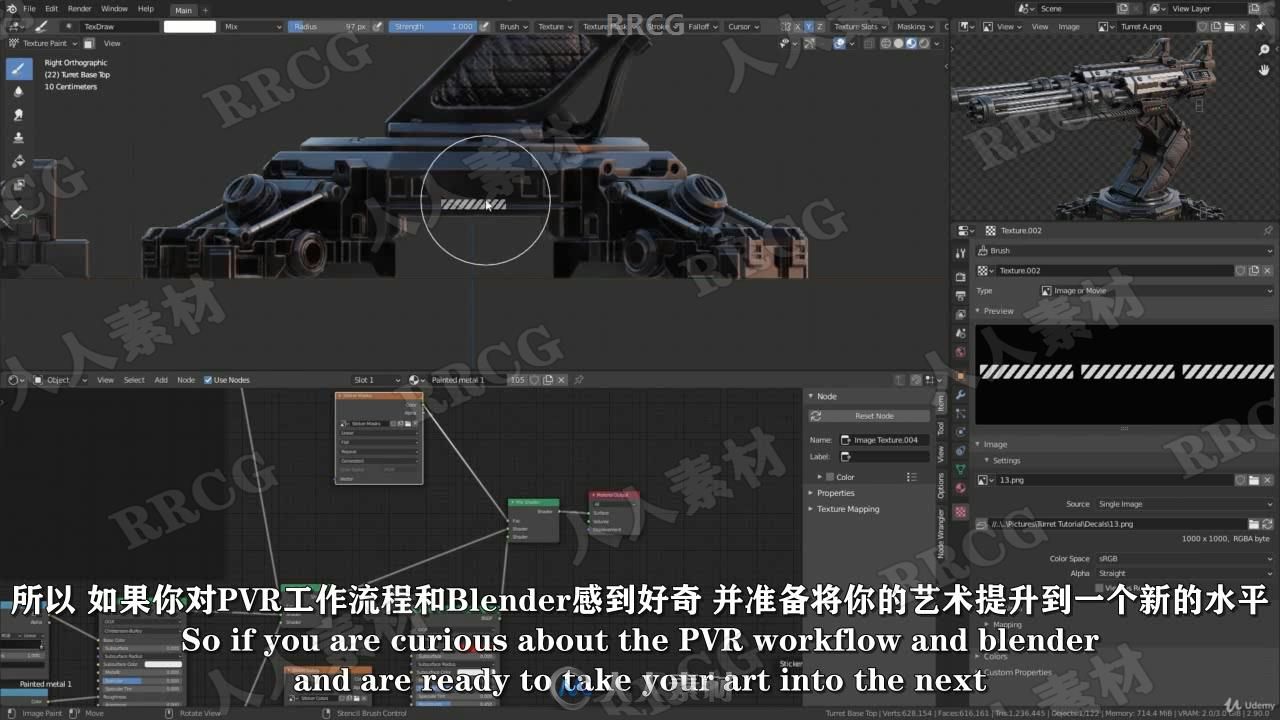Open the Slot 1 dropdown
Viewport: 1280px width, 720px height.
(377, 380)
